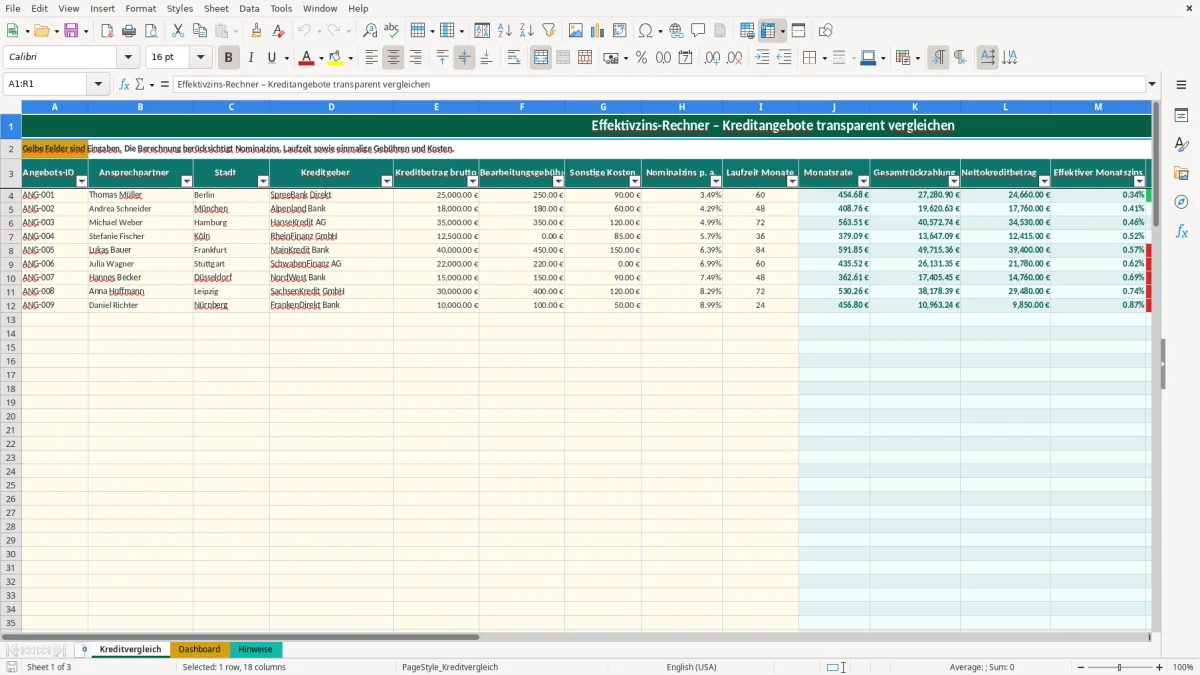Open sidebar Gallery panel

click(x=1181, y=173)
